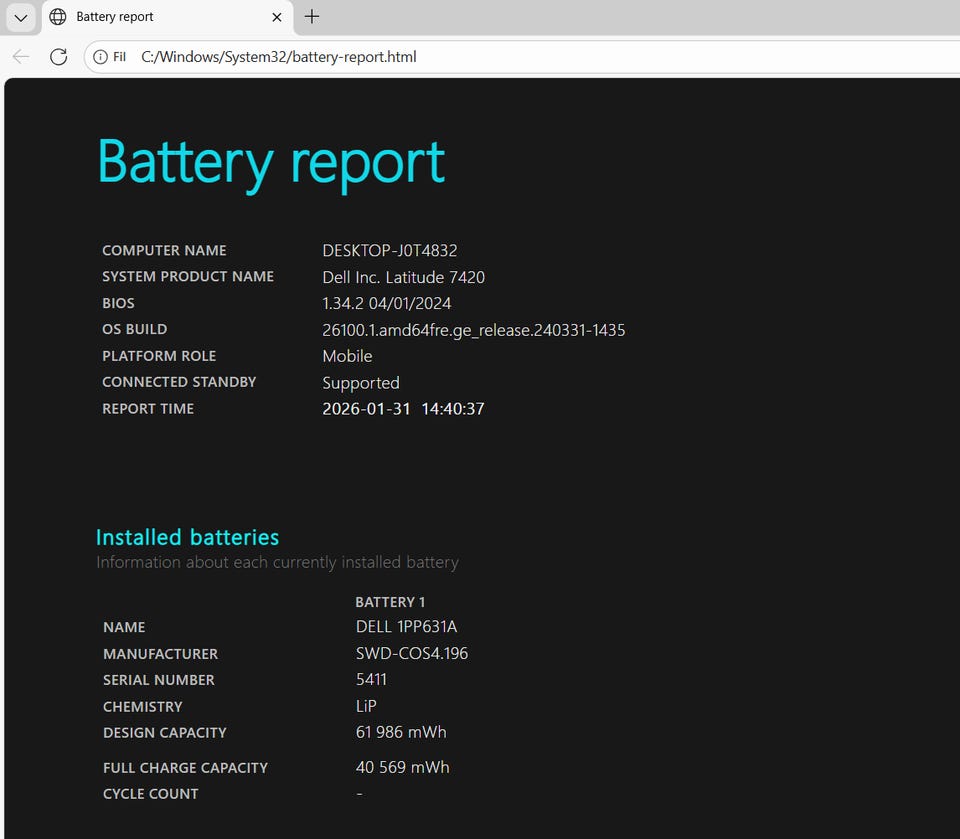Image resolution: width=960 pixels, height=839 pixels.
Task: Click battery name DELL 1PP631A
Action: (406, 627)
